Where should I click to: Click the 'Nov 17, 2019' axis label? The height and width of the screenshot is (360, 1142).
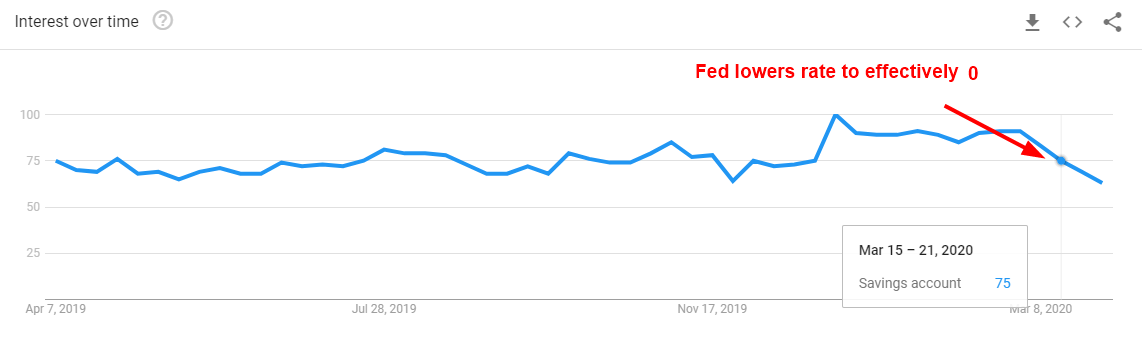712,309
